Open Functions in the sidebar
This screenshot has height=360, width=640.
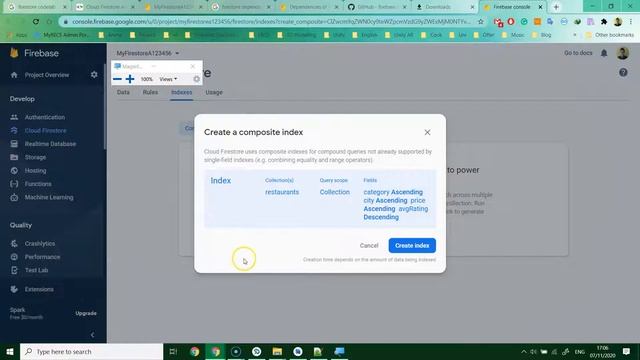pos(38,184)
